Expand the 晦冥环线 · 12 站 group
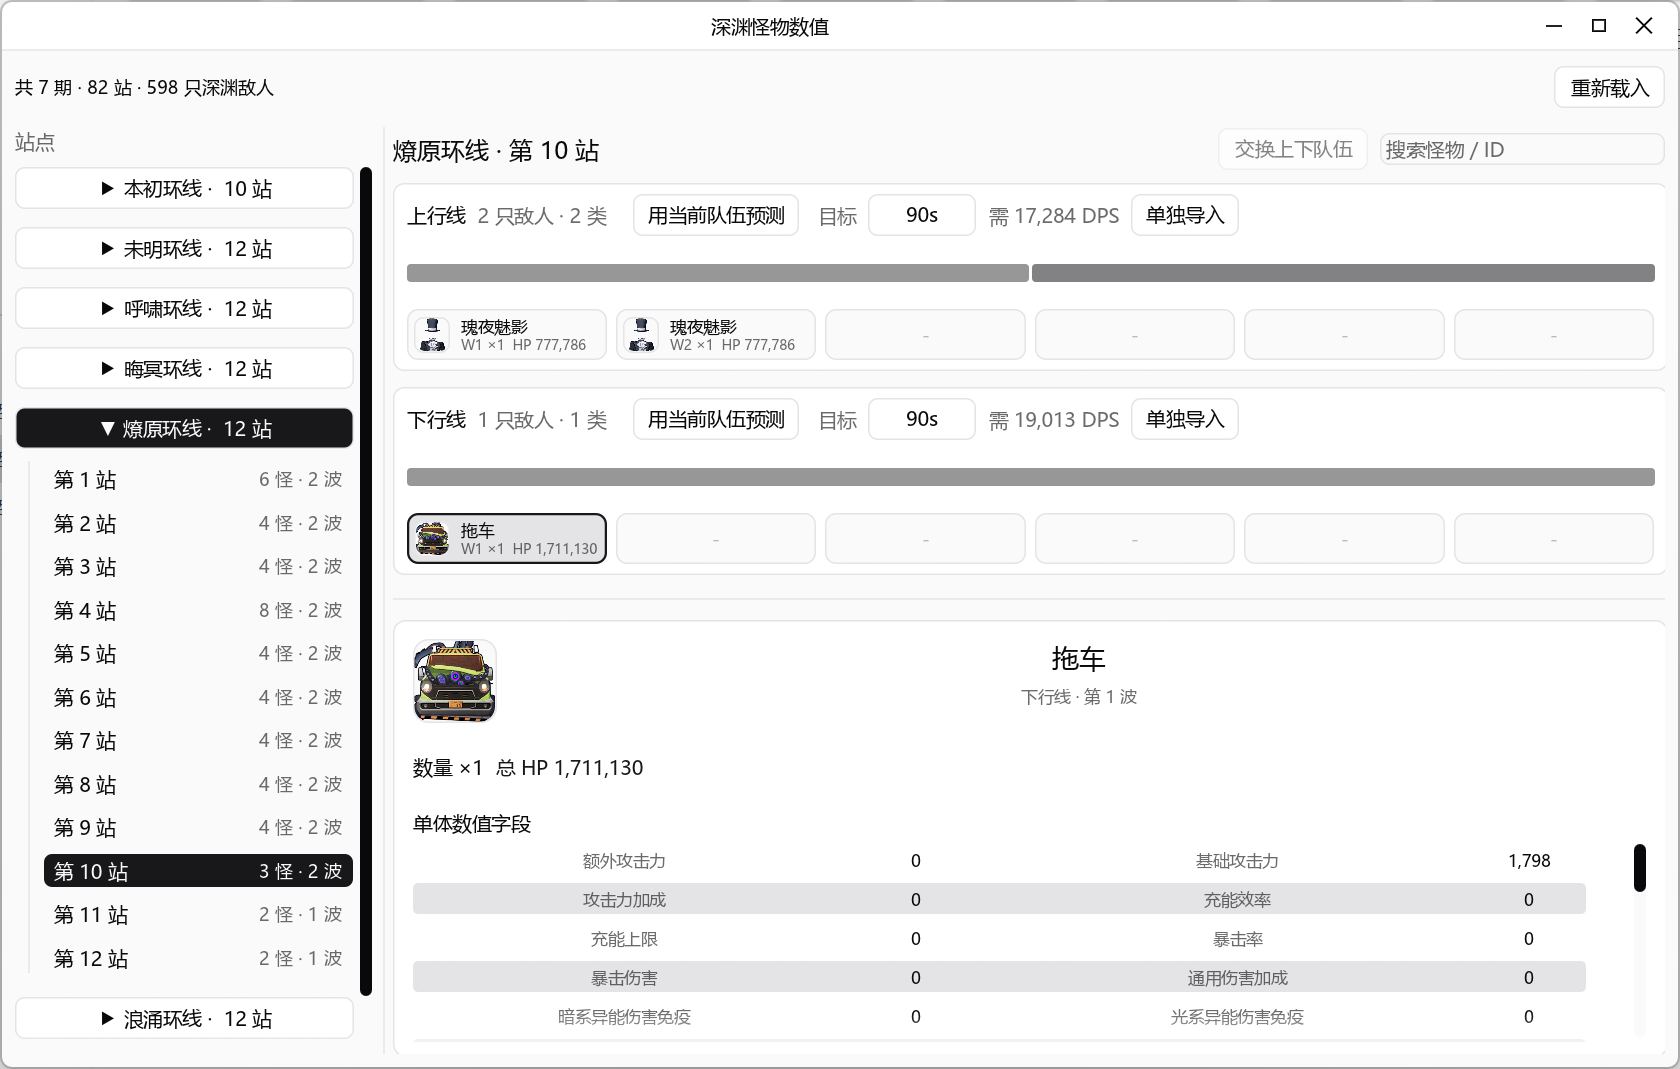This screenshot has width=1680, height=1069. click(185, 369)
